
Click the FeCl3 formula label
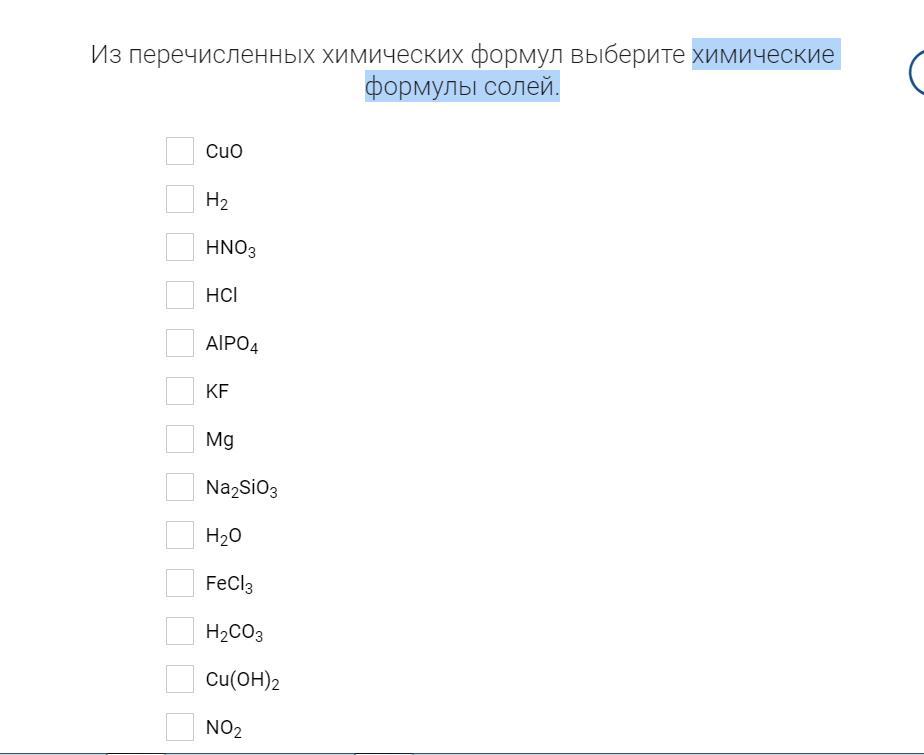click(229, 584)
